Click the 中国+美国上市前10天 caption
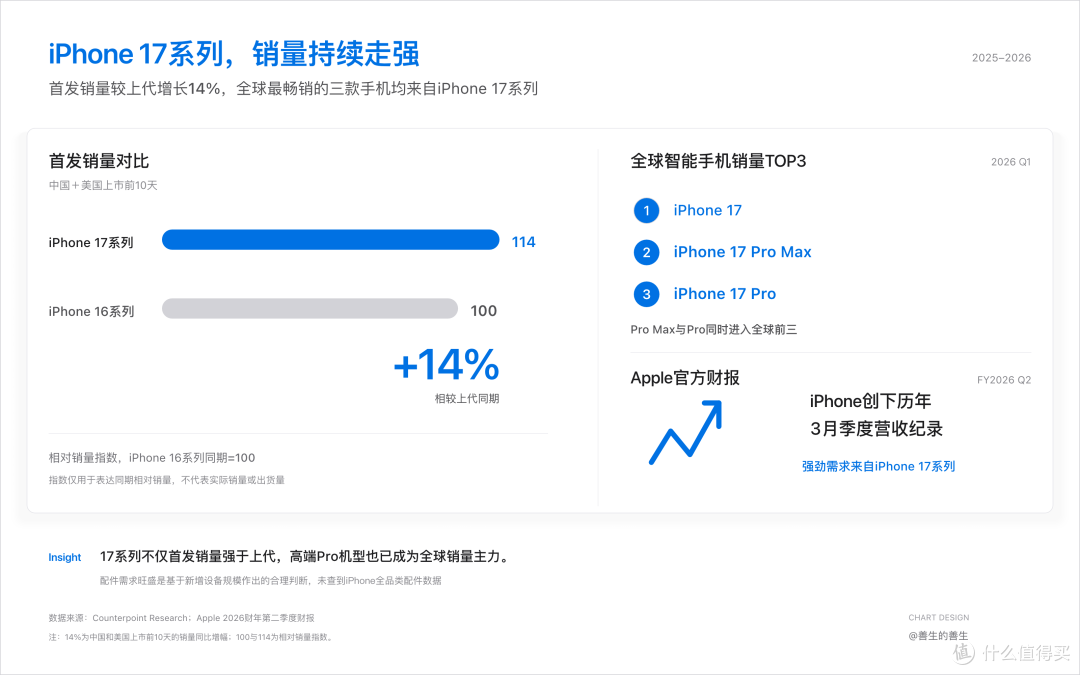 pyautogui.click(x=103, y=185)
